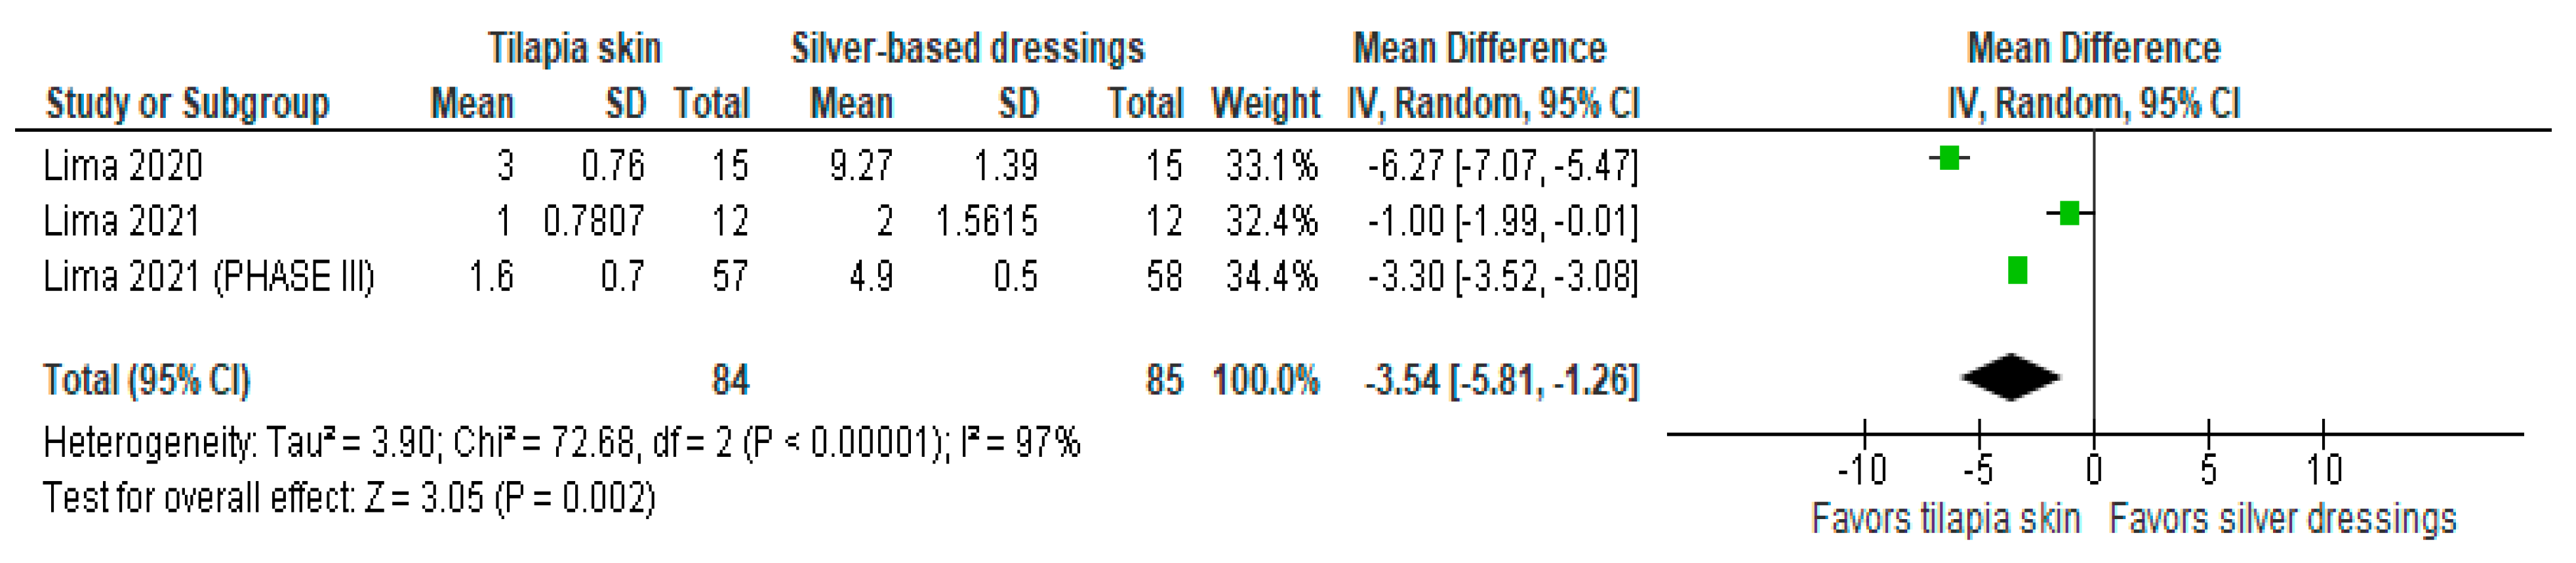Click the Lima 2021 (PHASE III) green marker
This screenshot has height=563, width=2576.
(2017, 270)
